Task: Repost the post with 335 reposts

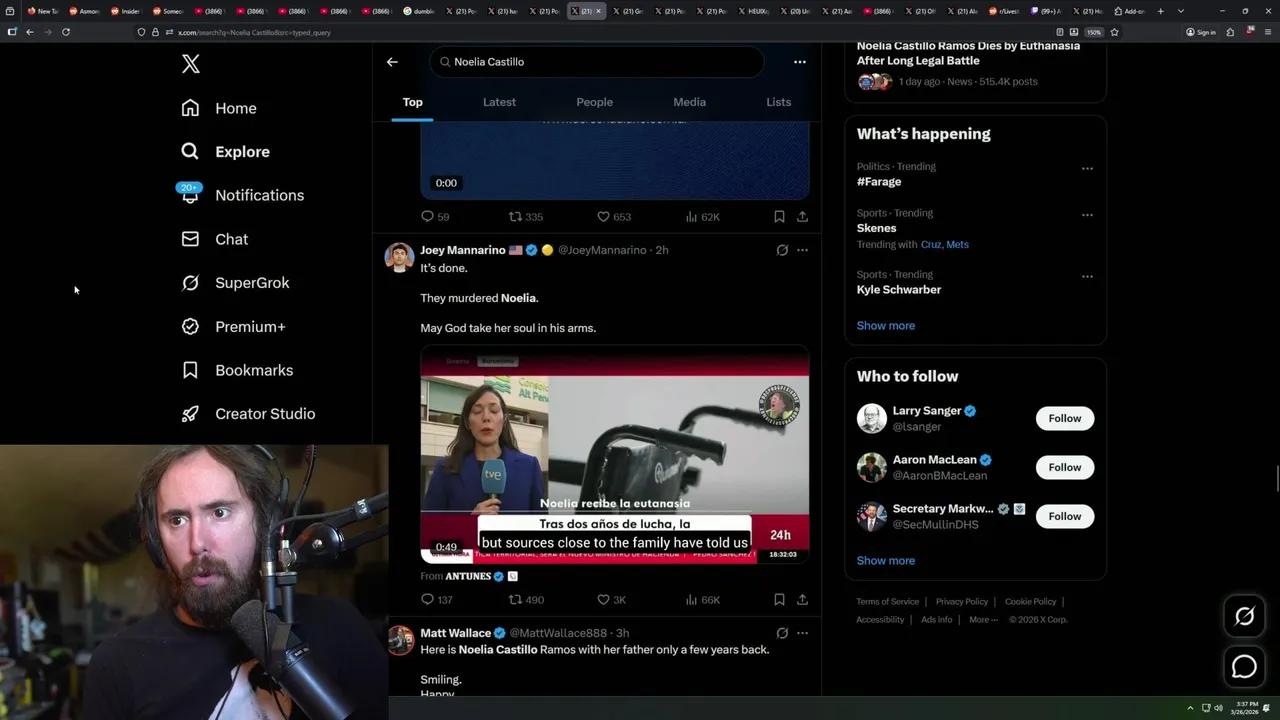Action: point(526,217)
